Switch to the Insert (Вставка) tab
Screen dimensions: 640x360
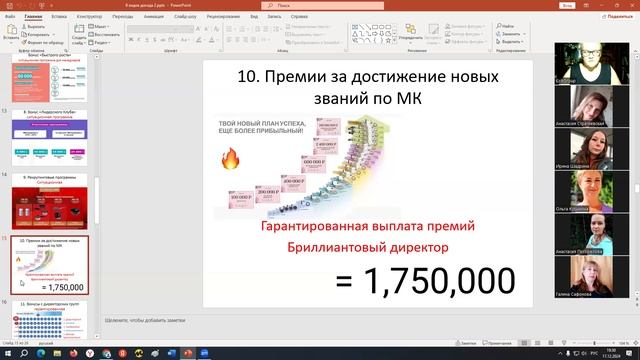coord(59,16)
